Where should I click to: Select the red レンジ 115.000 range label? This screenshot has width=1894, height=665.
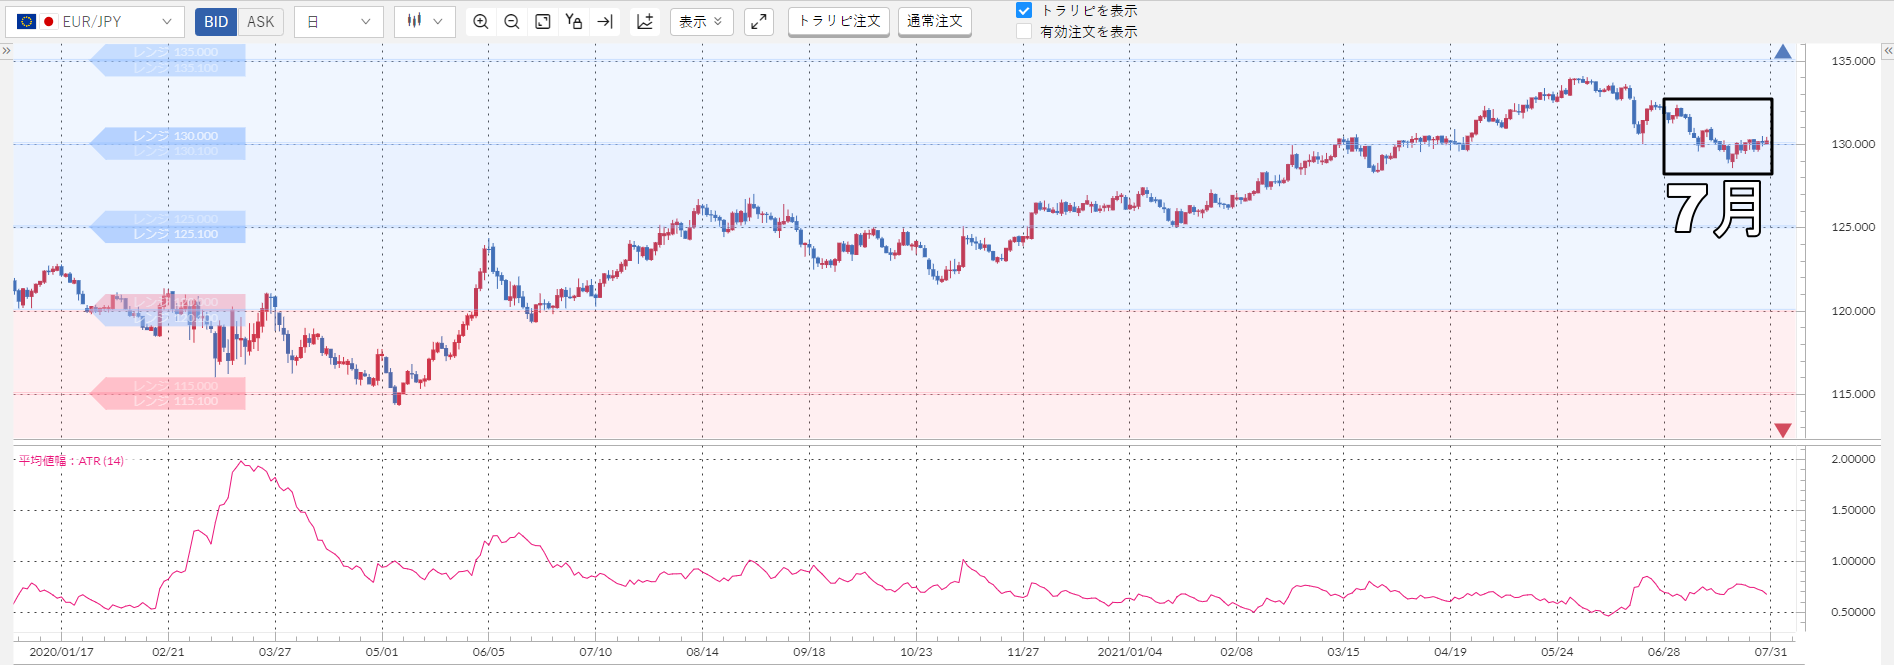(x=175, y=386)
